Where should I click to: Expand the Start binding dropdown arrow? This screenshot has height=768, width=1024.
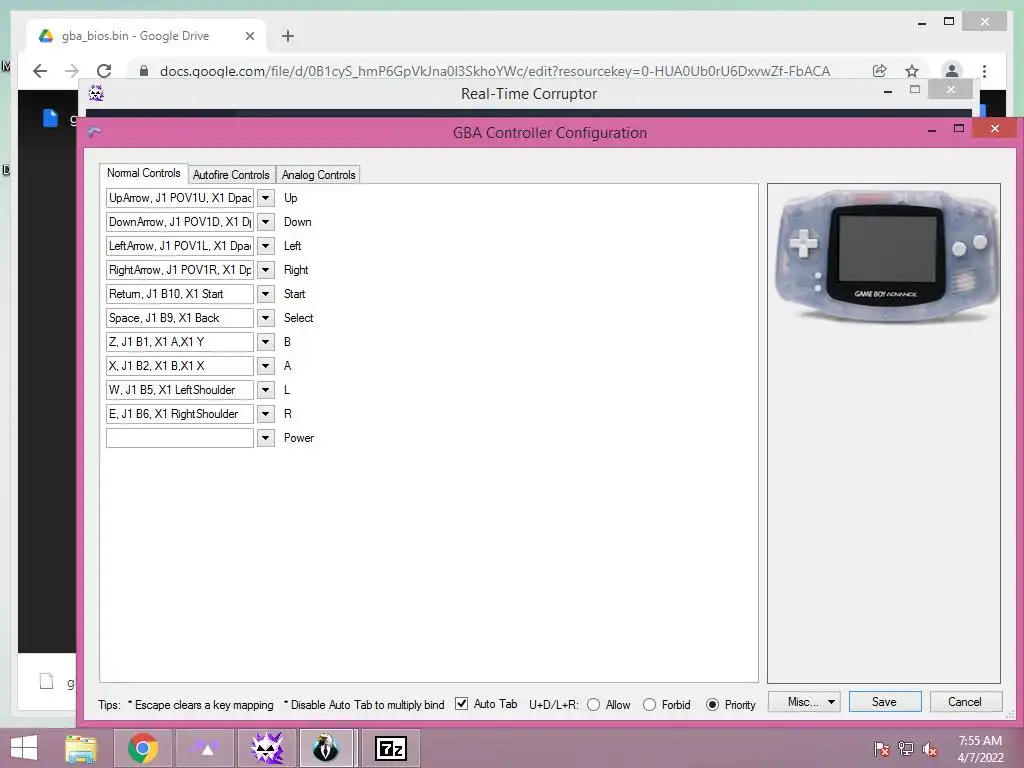tap(265, 294)
